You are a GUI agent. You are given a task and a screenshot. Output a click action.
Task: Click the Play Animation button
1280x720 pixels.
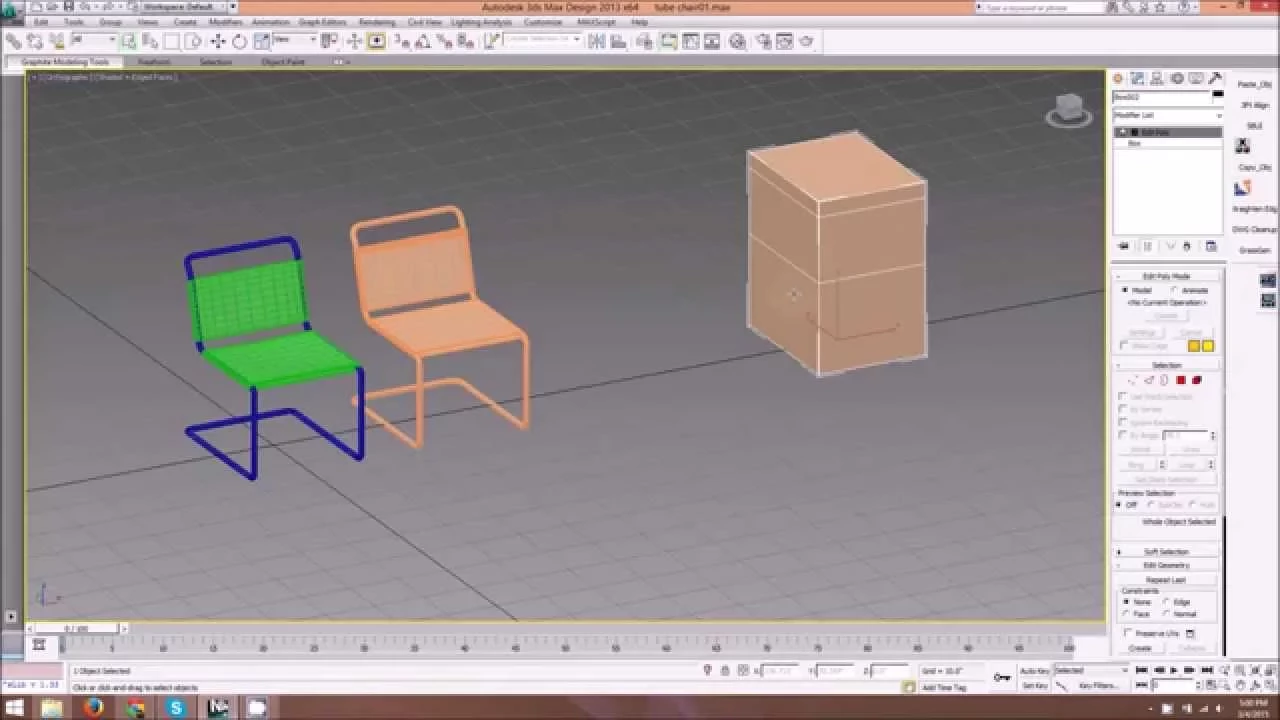point(1173,670)
